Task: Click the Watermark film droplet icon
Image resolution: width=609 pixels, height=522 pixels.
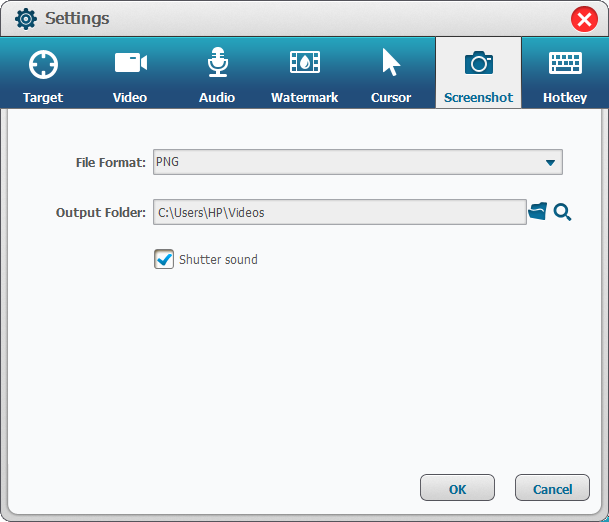Action: 304,64
